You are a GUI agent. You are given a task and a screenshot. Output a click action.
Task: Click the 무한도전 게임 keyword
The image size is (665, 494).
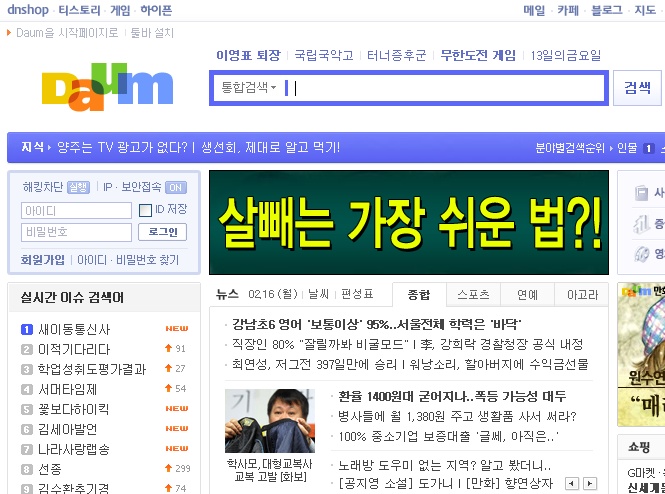point(478,55)
